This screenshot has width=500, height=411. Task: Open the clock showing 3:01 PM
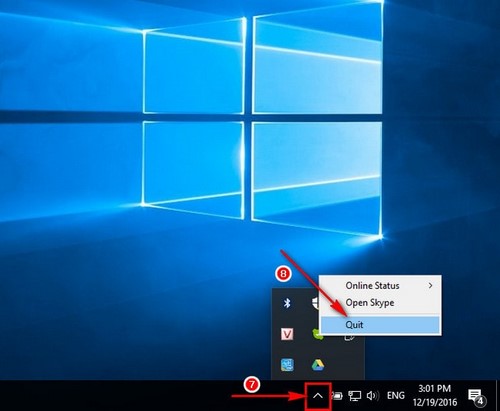435,396
